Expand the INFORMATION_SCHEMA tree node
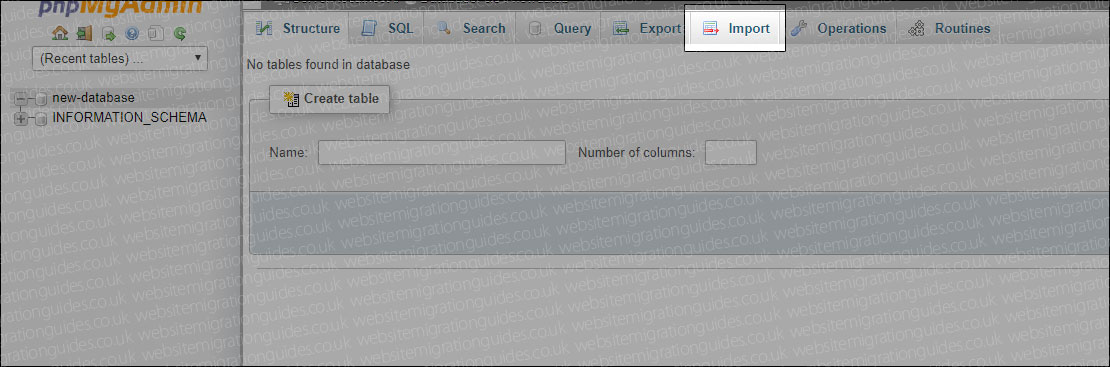This screenshot has height=367, width=1110. pos(21,118)
